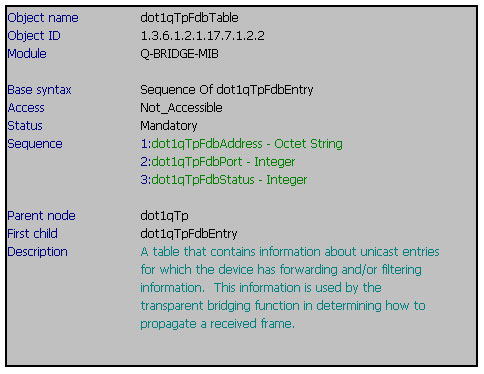Click the Sequence label

[35, 144]
